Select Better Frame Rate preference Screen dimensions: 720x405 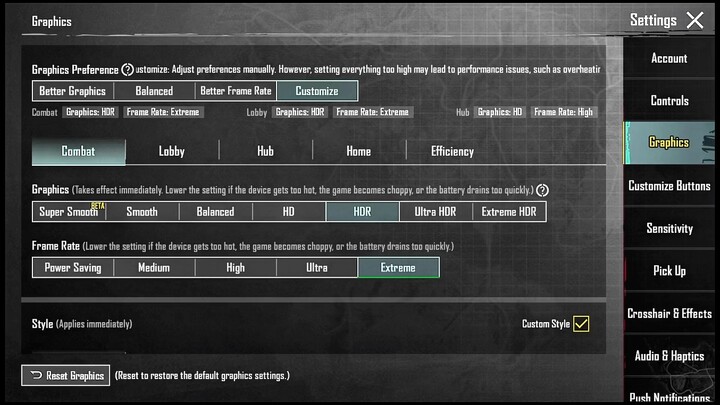point(236,91)
